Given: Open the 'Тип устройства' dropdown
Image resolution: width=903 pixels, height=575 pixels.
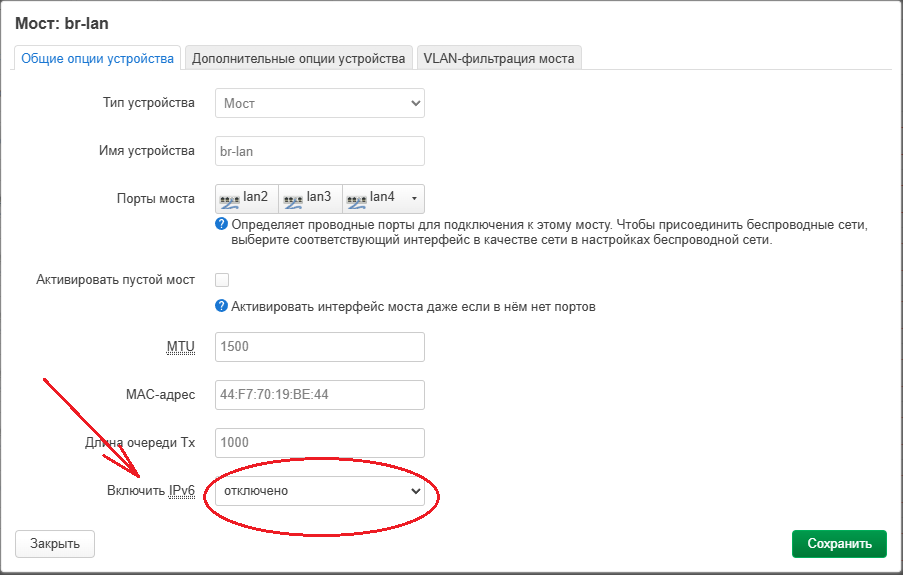Looking at the screenshot, I should click(x=320, y=103).
